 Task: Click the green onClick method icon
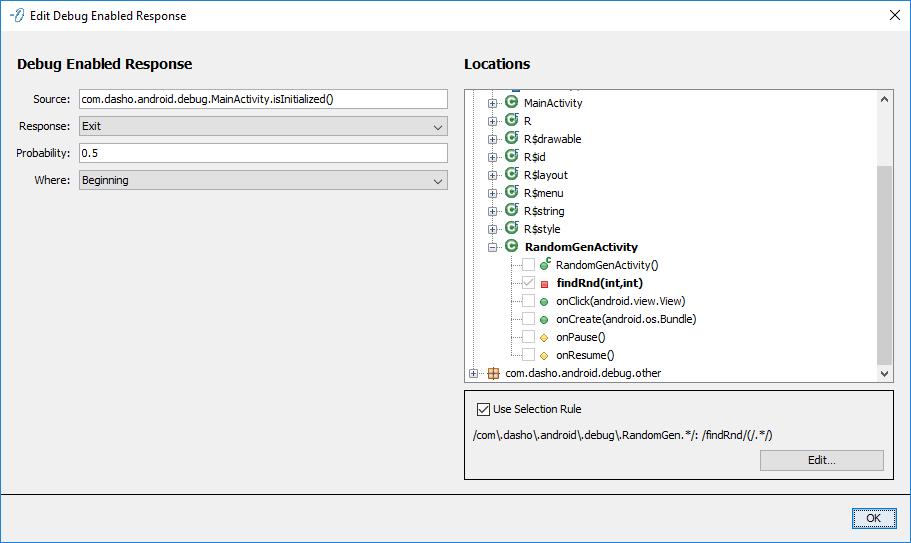544,301
